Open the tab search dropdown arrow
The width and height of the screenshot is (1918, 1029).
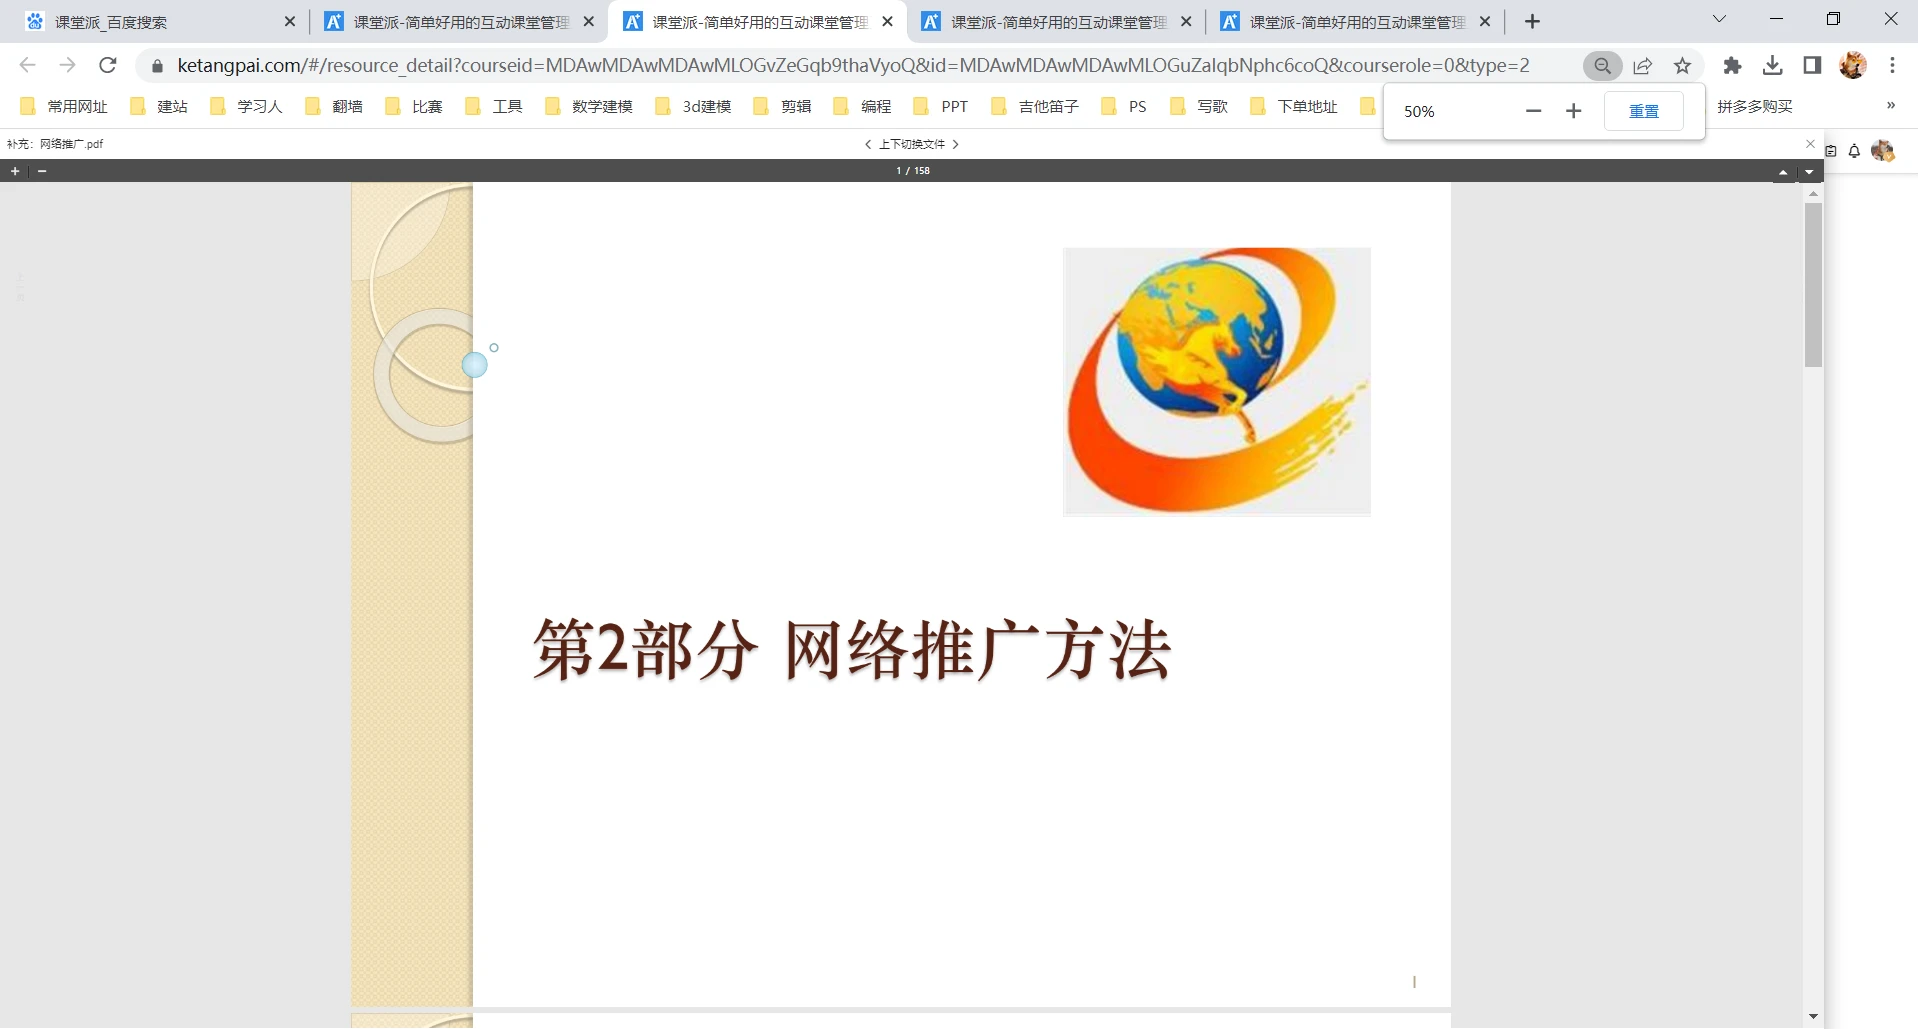click(1719, 19)
